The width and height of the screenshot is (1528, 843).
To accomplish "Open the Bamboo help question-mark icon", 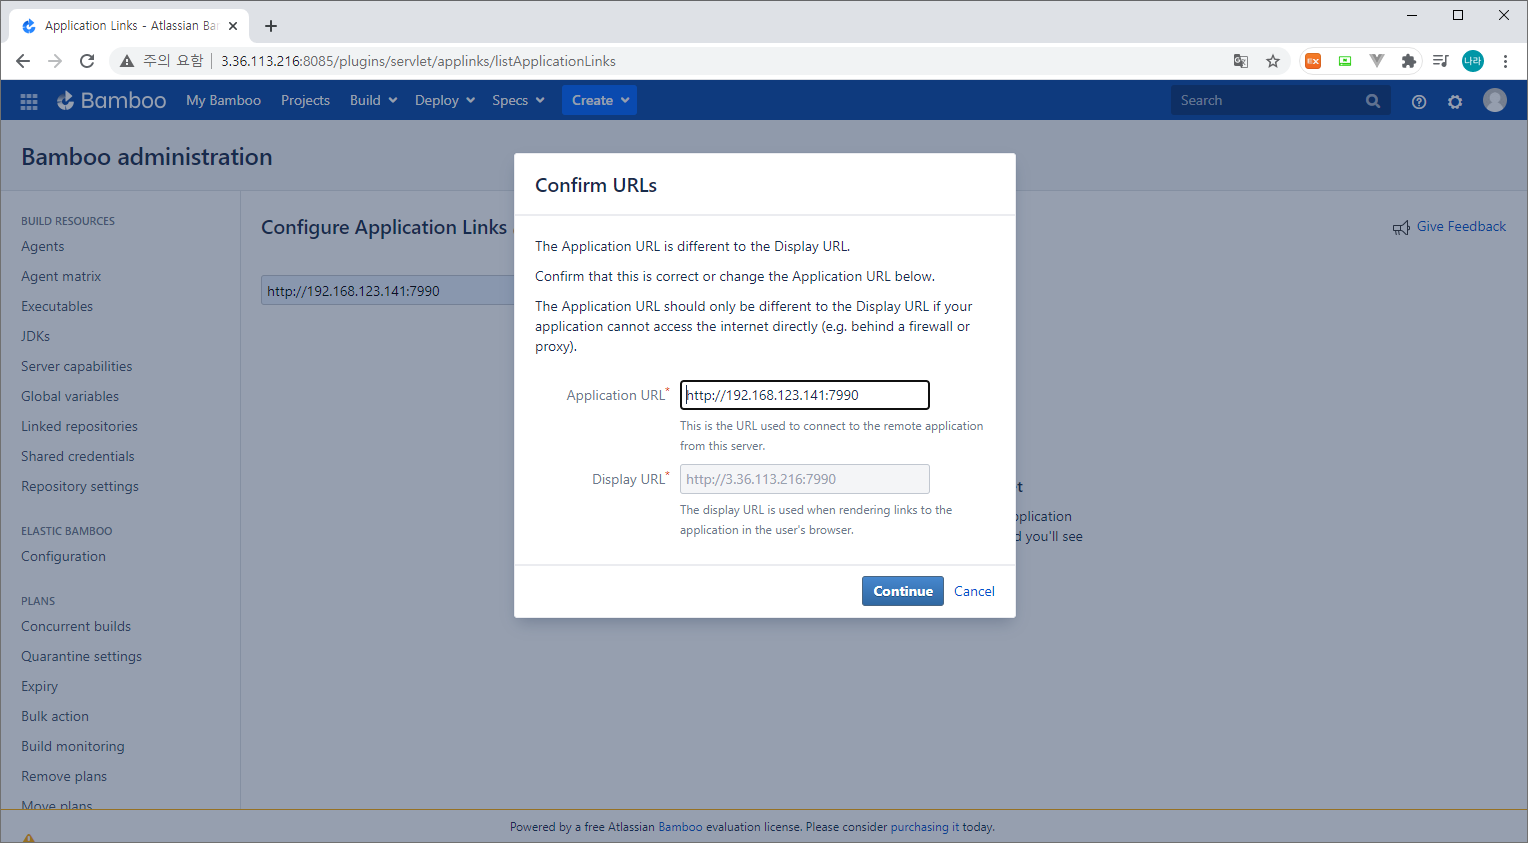I will point(1418,101).
